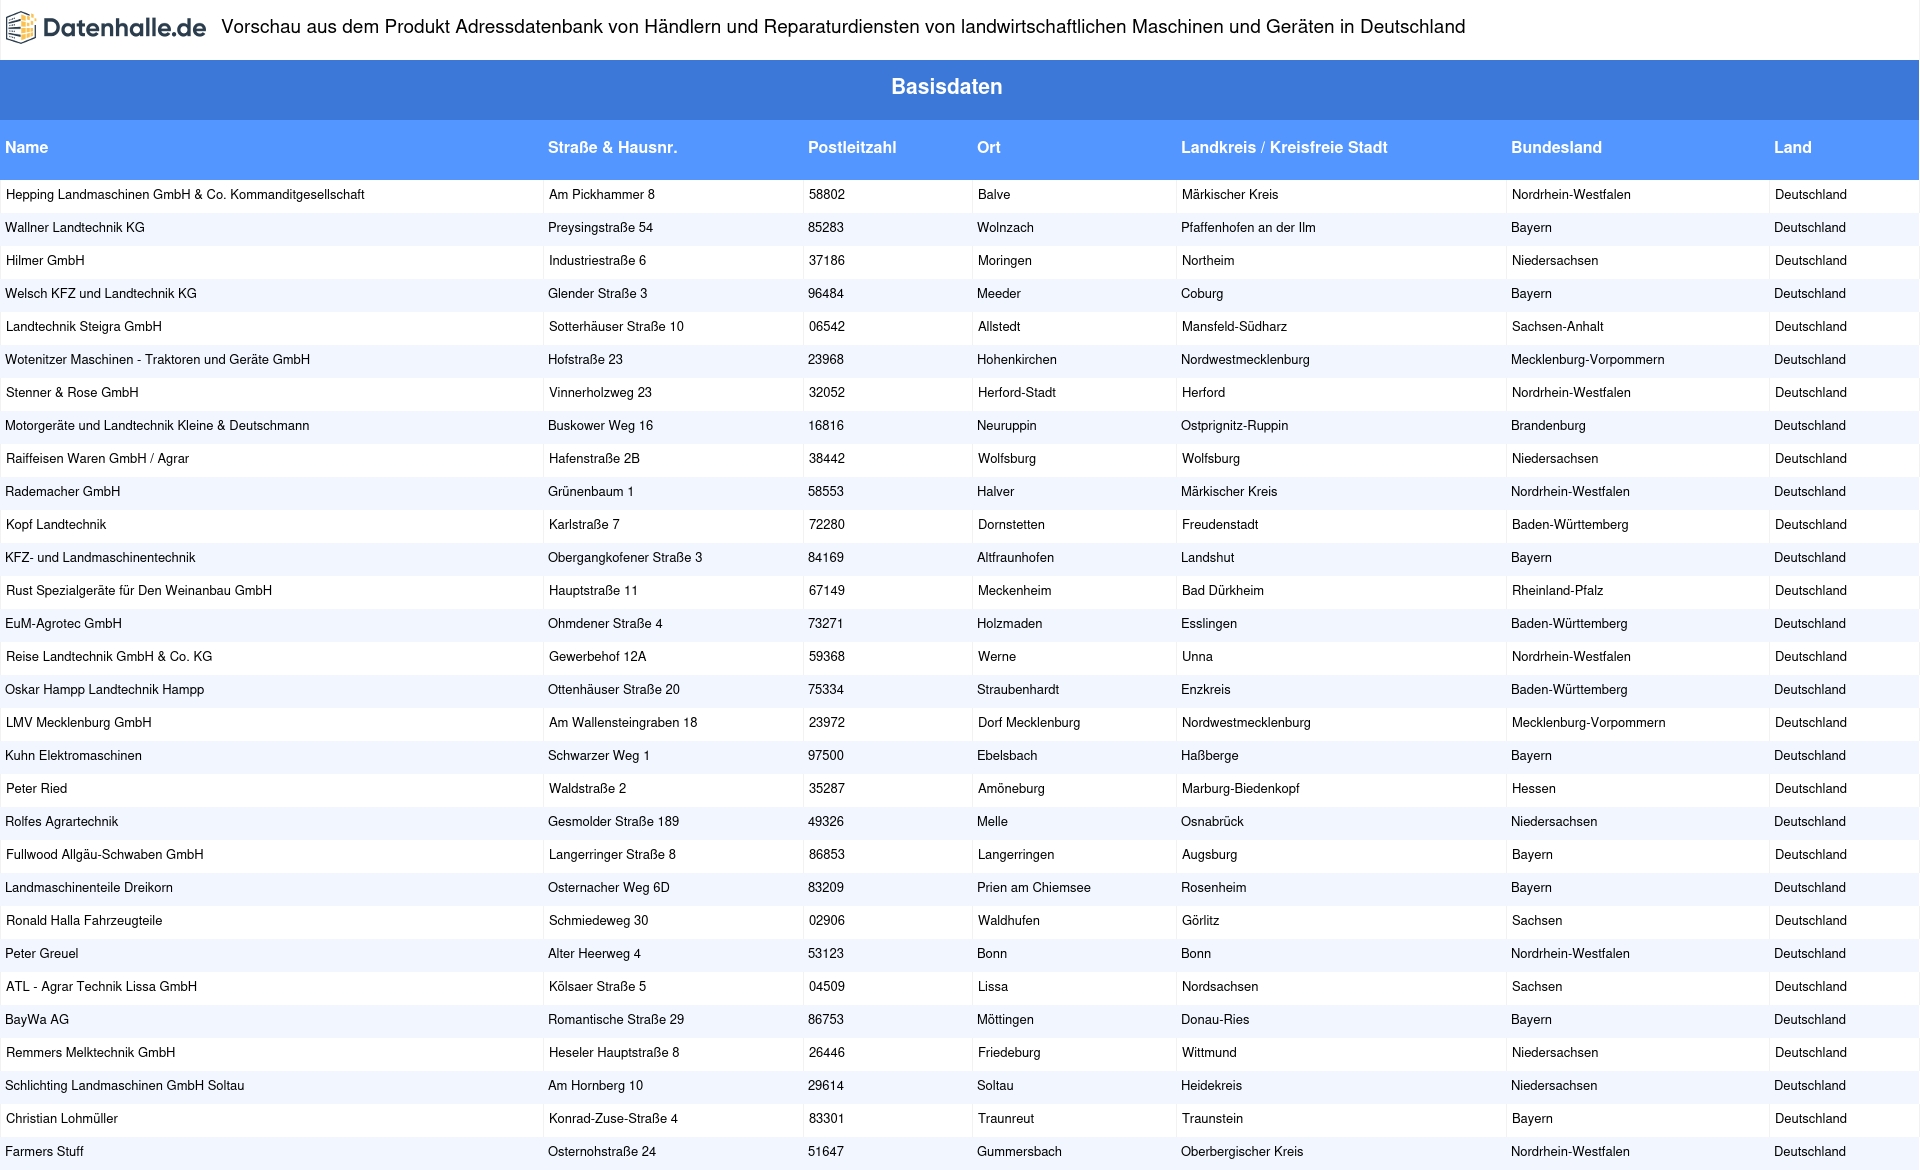Click the Name column header

tap(27, 148)
